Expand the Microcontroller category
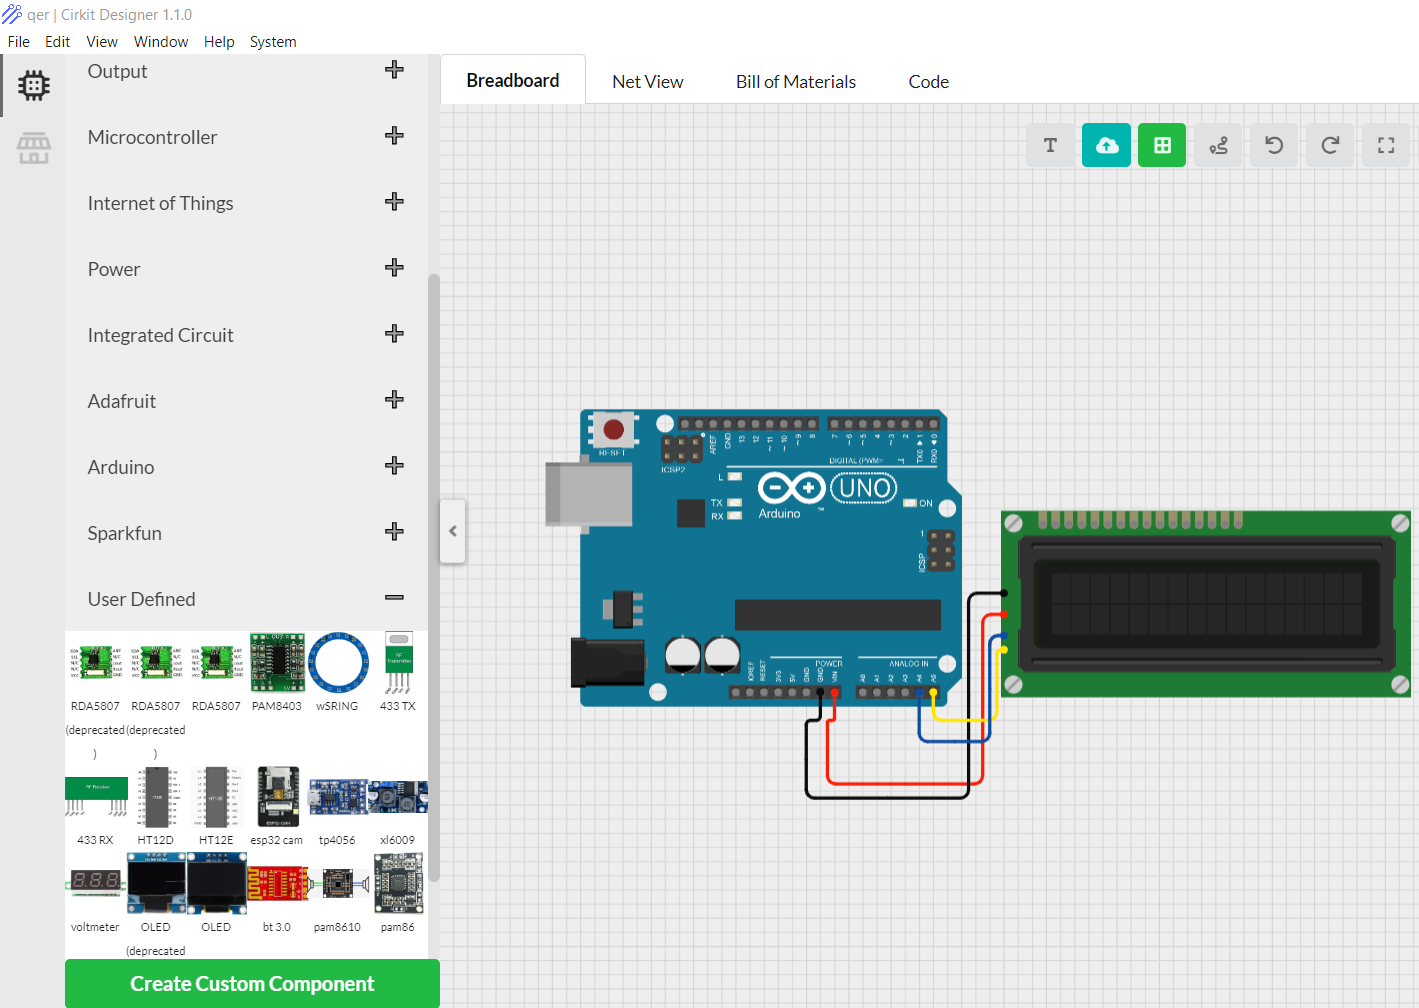The width and height of the screenshot is (1419, 1008). pos(394,135)
